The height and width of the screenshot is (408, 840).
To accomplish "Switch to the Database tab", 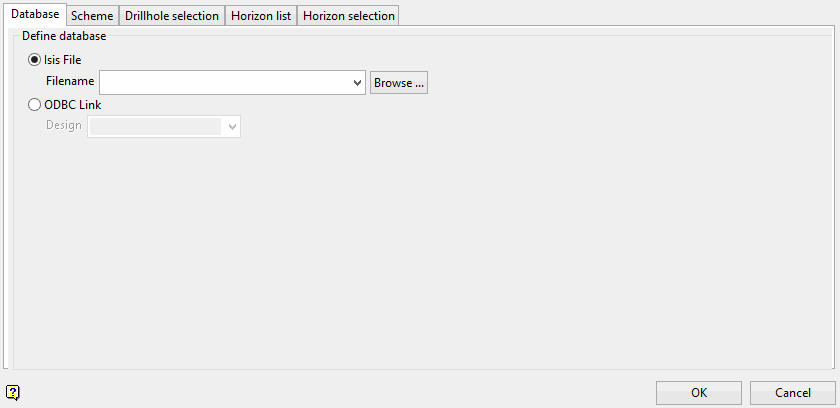I will 35,15.
